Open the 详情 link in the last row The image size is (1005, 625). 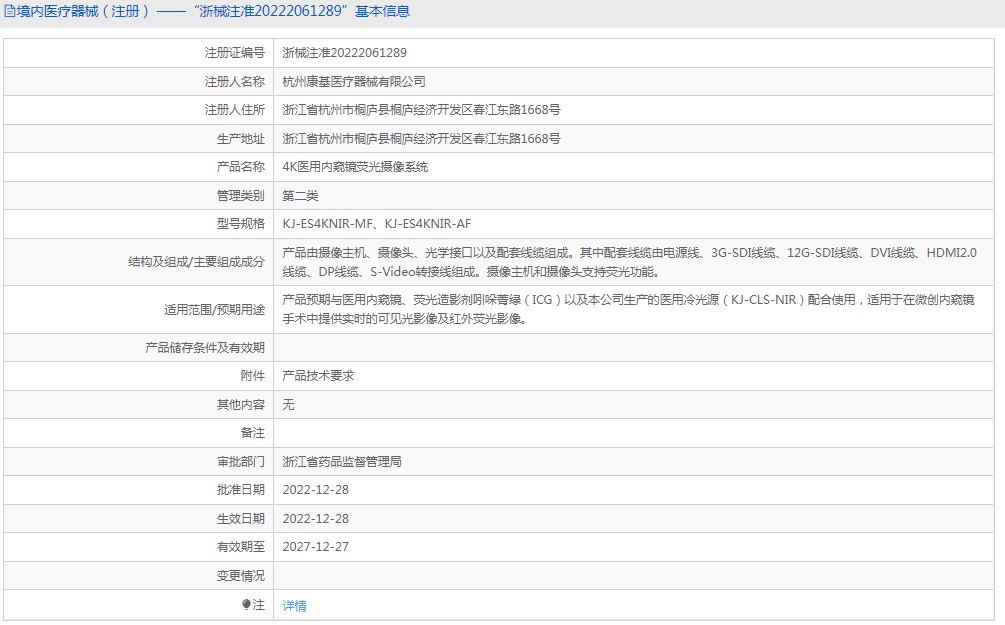point(294,606)
